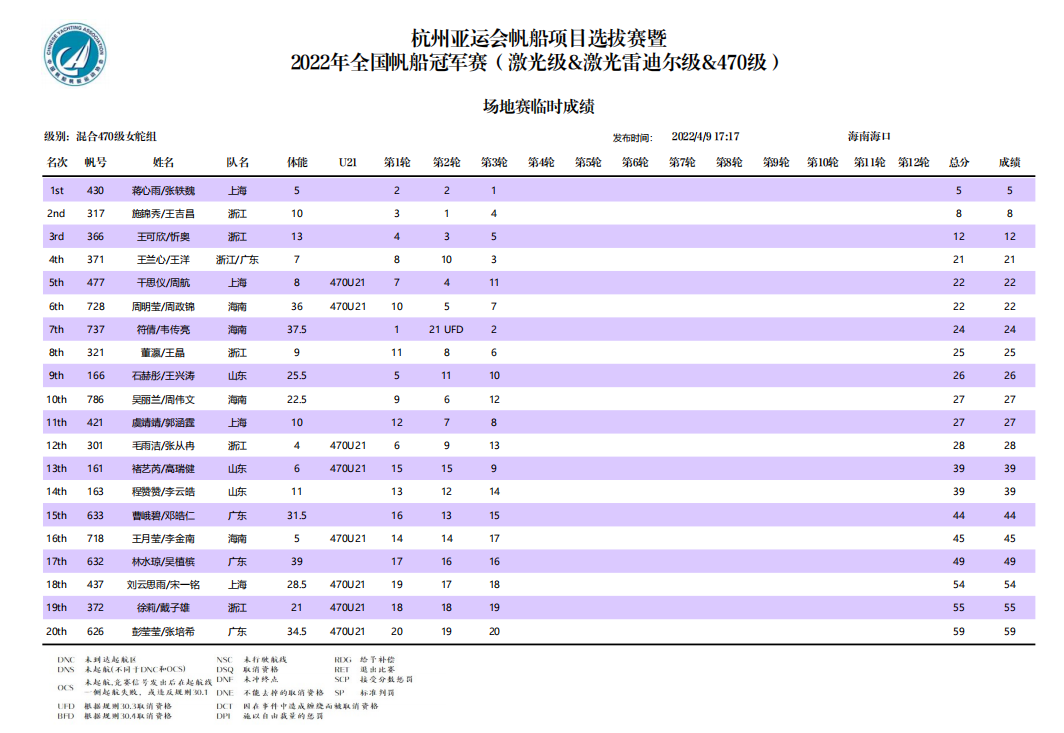The height and width of the screenshot is (733, 1064).
Task: Click the Chinese Yachting Association logo
Action: pos(77,55)
